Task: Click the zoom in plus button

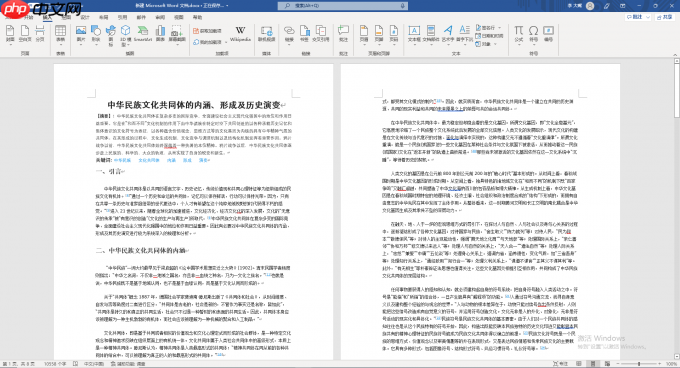Action: (x=660, y=364)
